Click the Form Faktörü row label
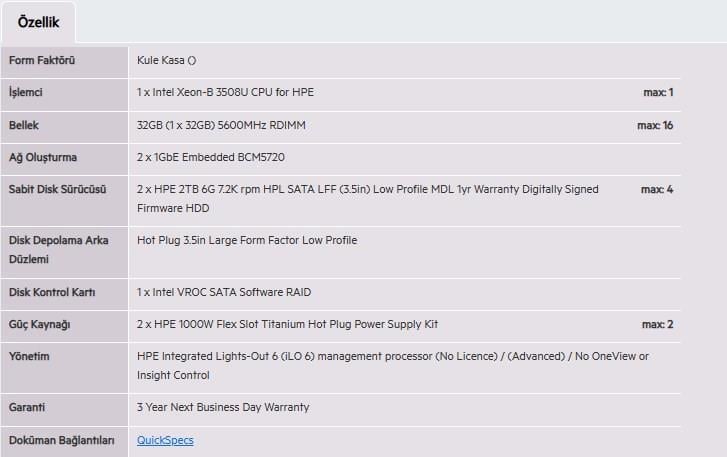Image resolution: width=727 pixels, height=457 pixels. (x=42, y=61)
